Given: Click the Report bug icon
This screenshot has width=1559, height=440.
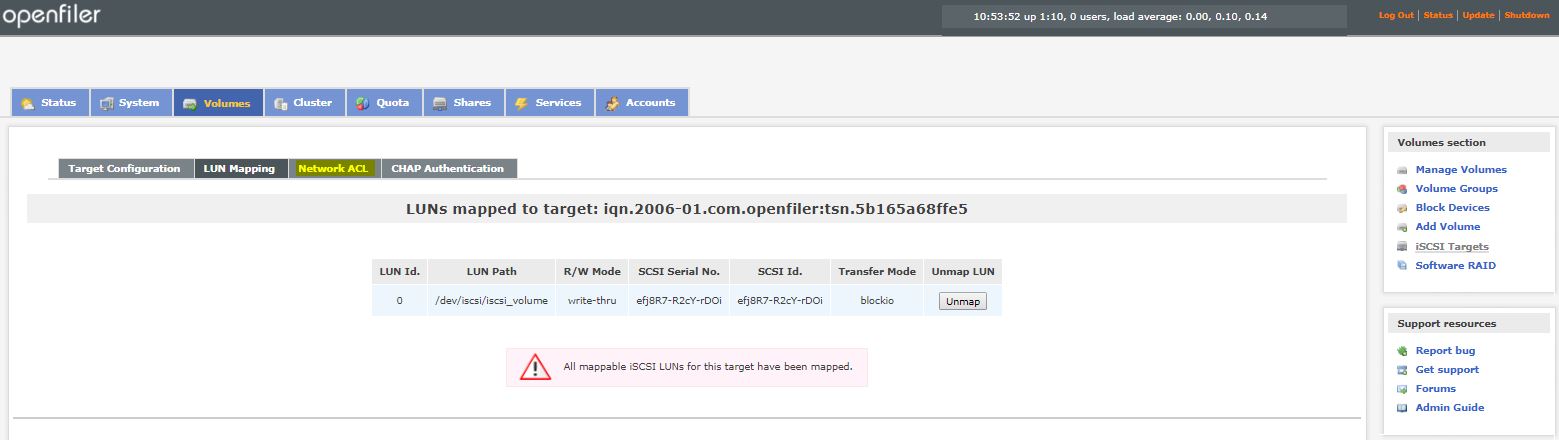Looking at the screenshot, I should click(1403, 351).
